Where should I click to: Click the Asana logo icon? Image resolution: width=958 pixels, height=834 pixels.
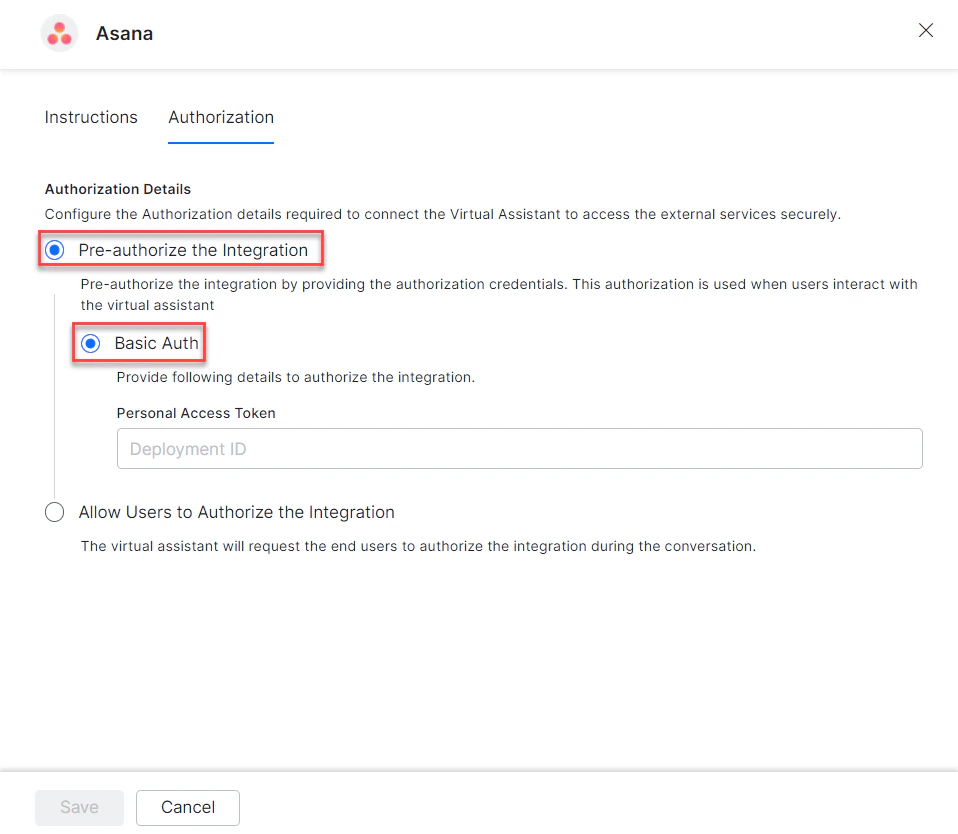(59, 32)
